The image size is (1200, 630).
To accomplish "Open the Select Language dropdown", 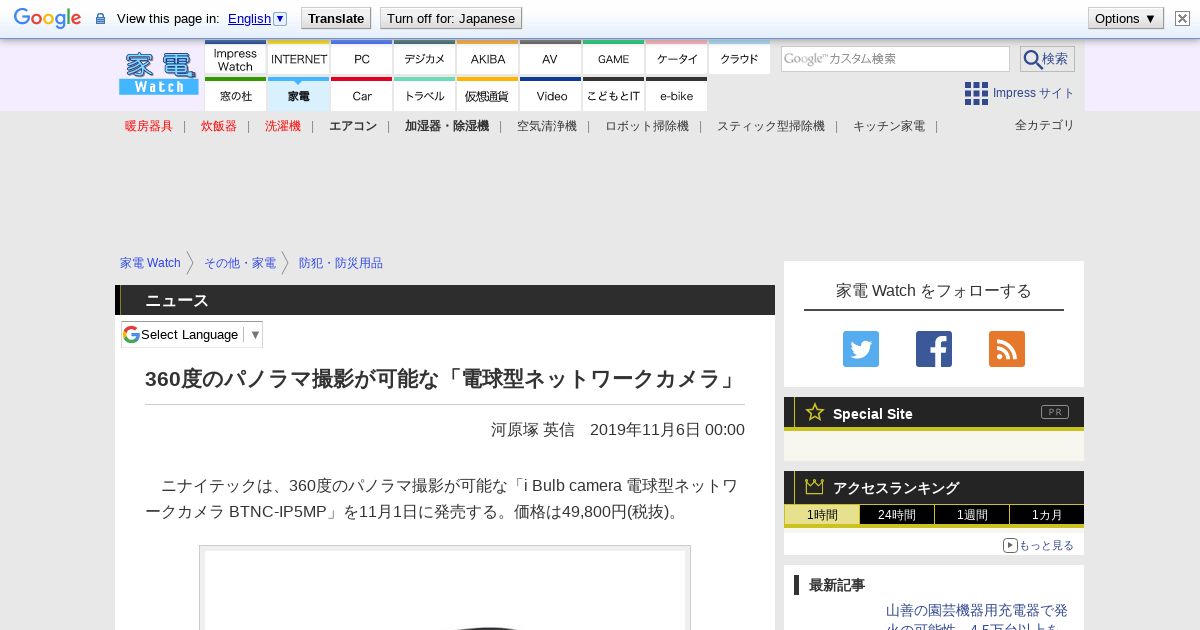I will [192, 334].
